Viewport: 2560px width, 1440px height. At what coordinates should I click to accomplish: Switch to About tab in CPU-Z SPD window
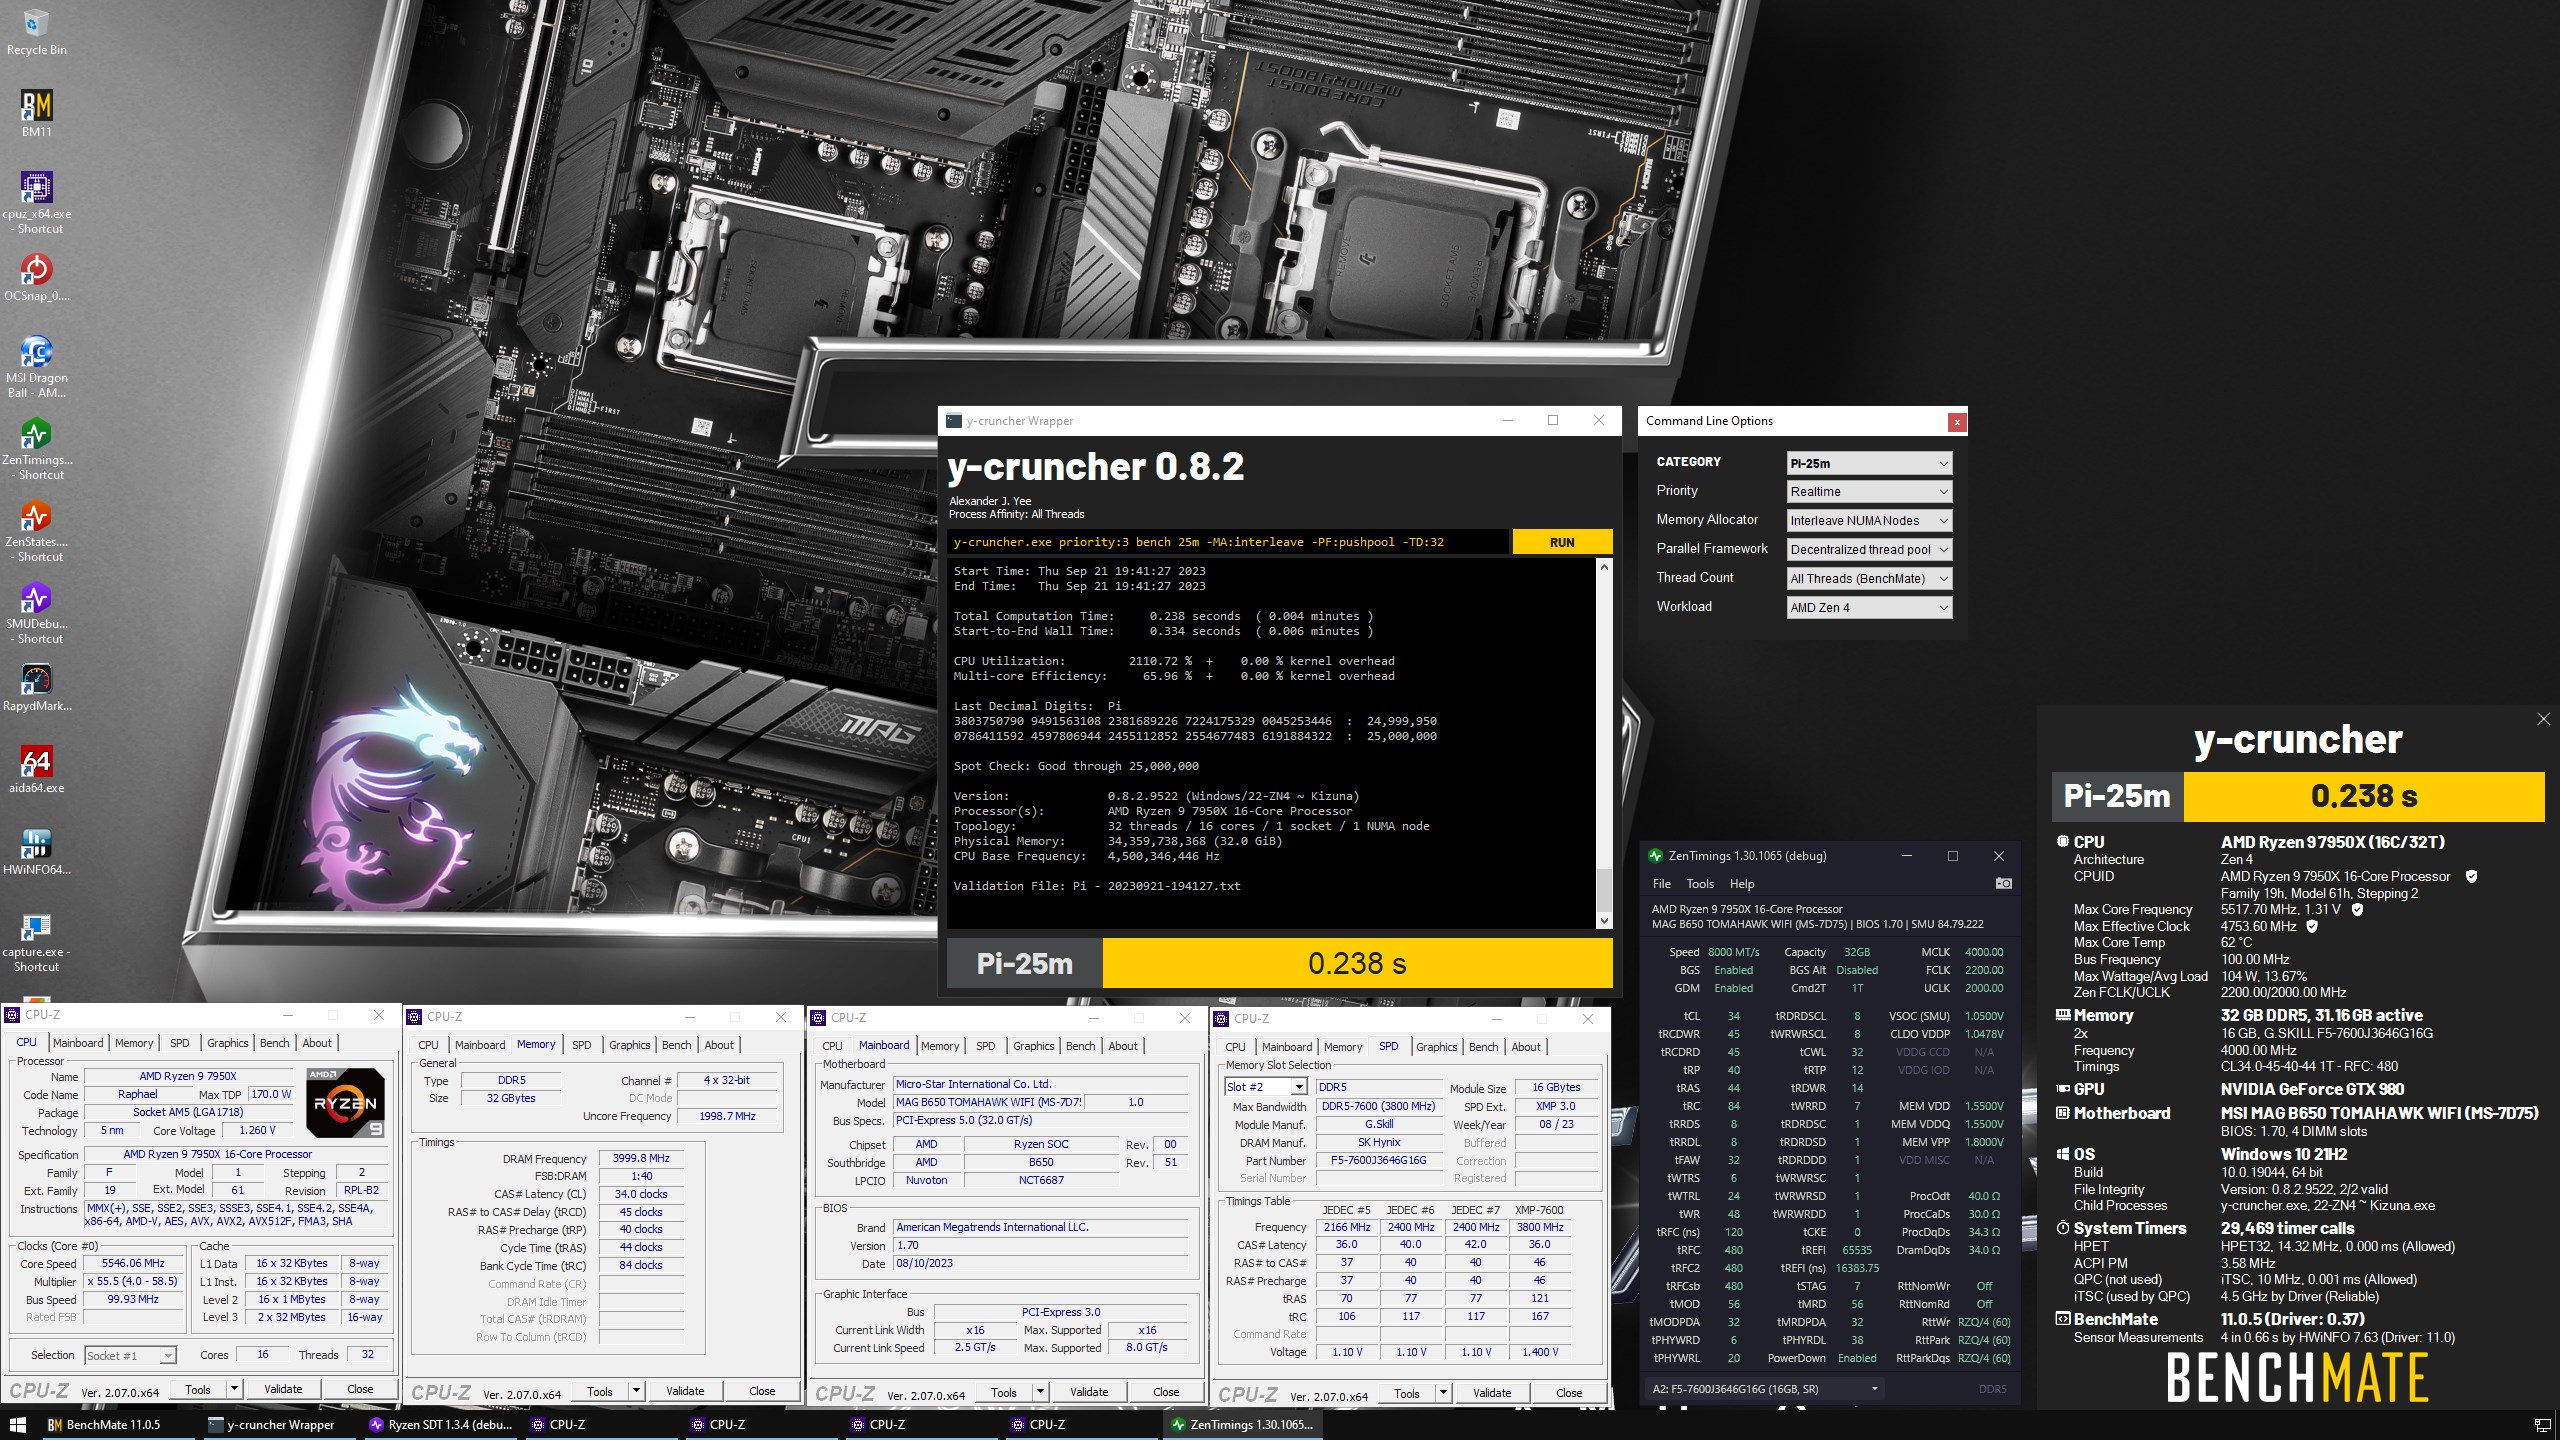coord(1525,1047)
